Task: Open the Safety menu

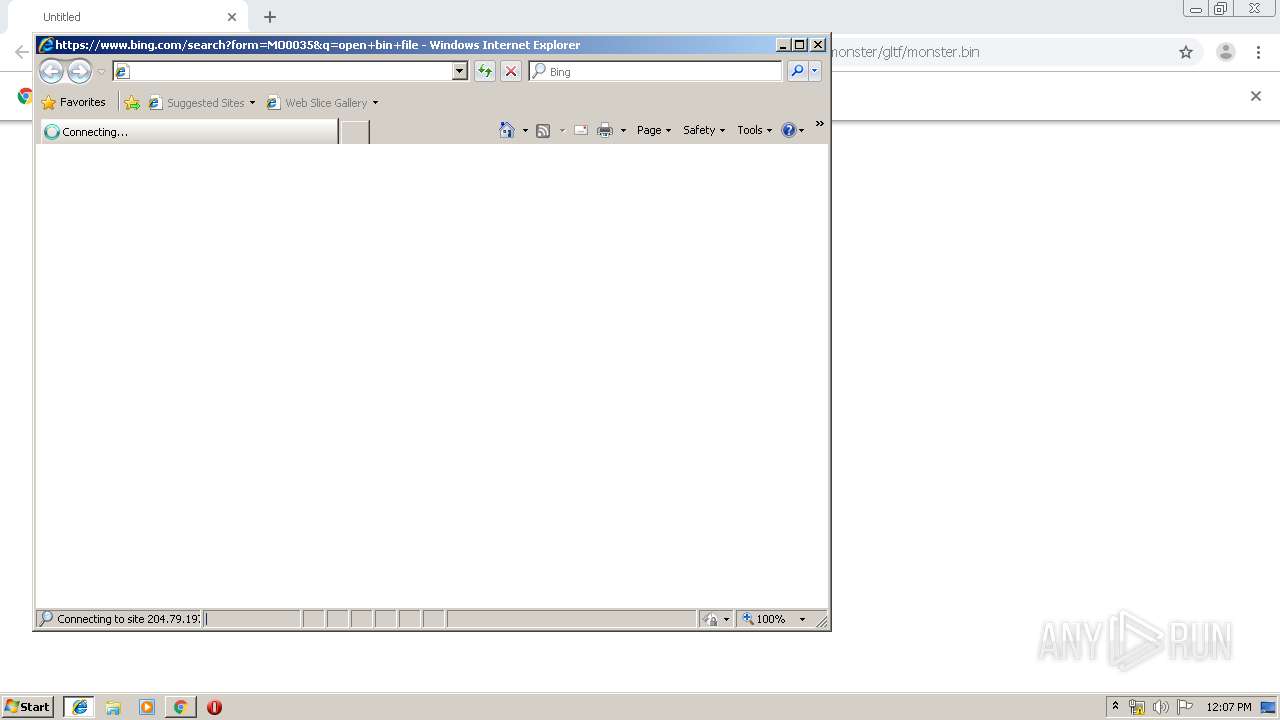Action: [704, 130]
